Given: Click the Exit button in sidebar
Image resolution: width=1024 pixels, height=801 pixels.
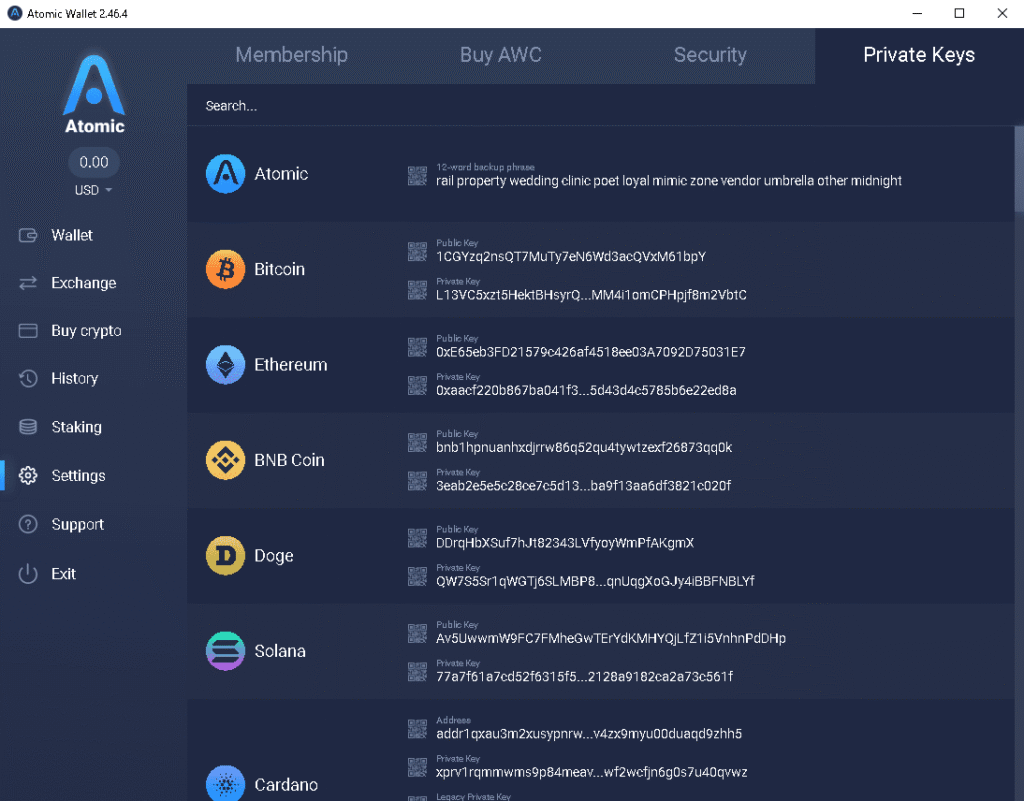Looking at the screenshot, I should click(x=63, y=574).
